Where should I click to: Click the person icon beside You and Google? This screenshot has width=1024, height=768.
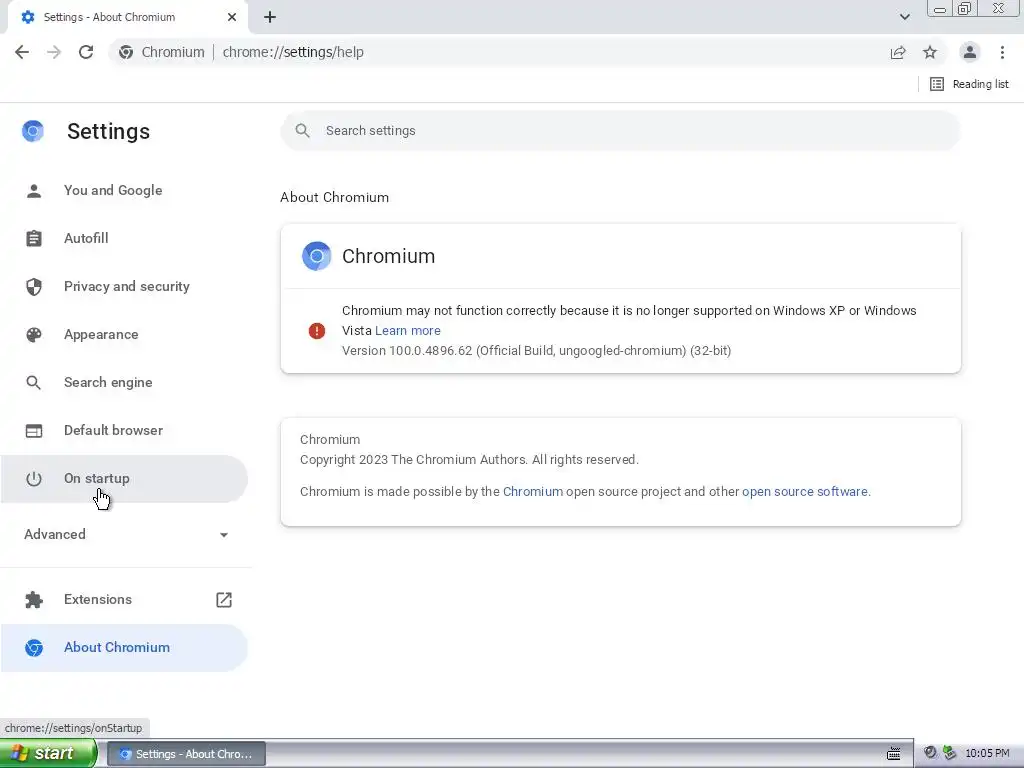click(x=34, y=190)
